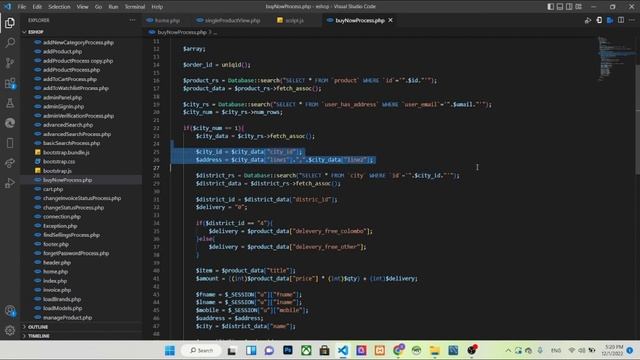Open cart.php in the Explorer
Viewport: 640px width, 360px height.
click(x=53, y=189)
